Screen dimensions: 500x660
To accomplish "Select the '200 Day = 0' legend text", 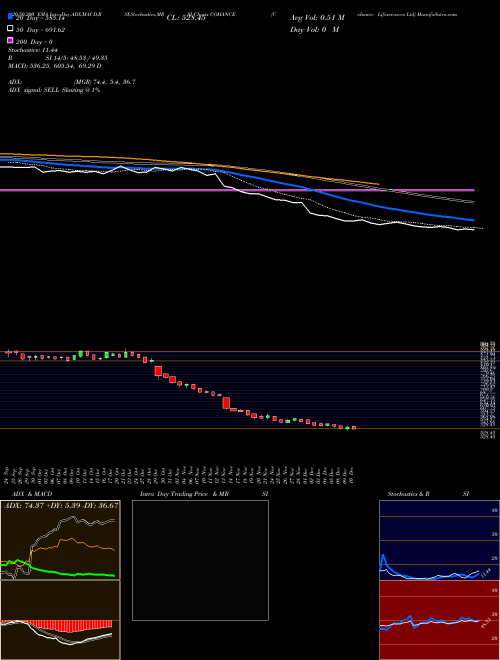I will pos(34,42).
